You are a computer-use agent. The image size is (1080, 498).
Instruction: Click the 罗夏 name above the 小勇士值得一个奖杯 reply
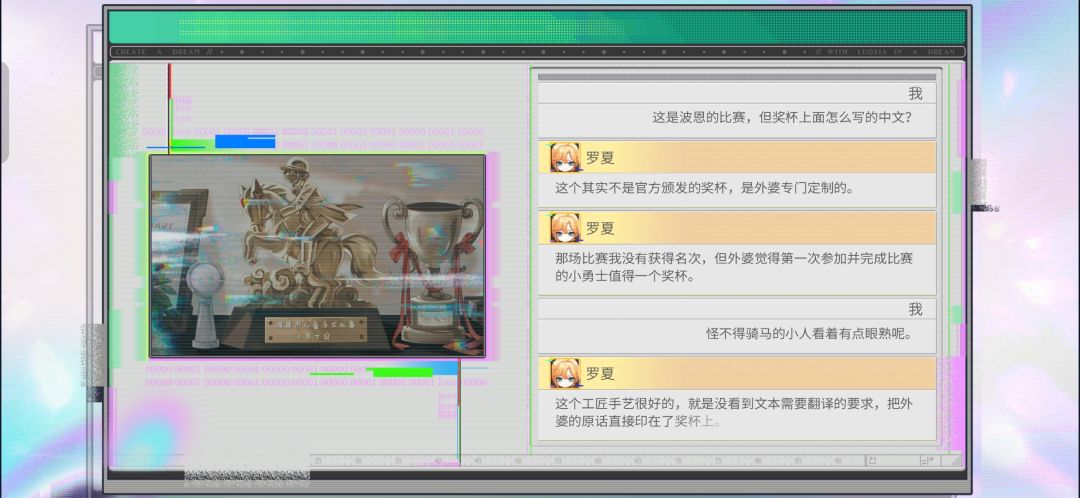(599, 228)
